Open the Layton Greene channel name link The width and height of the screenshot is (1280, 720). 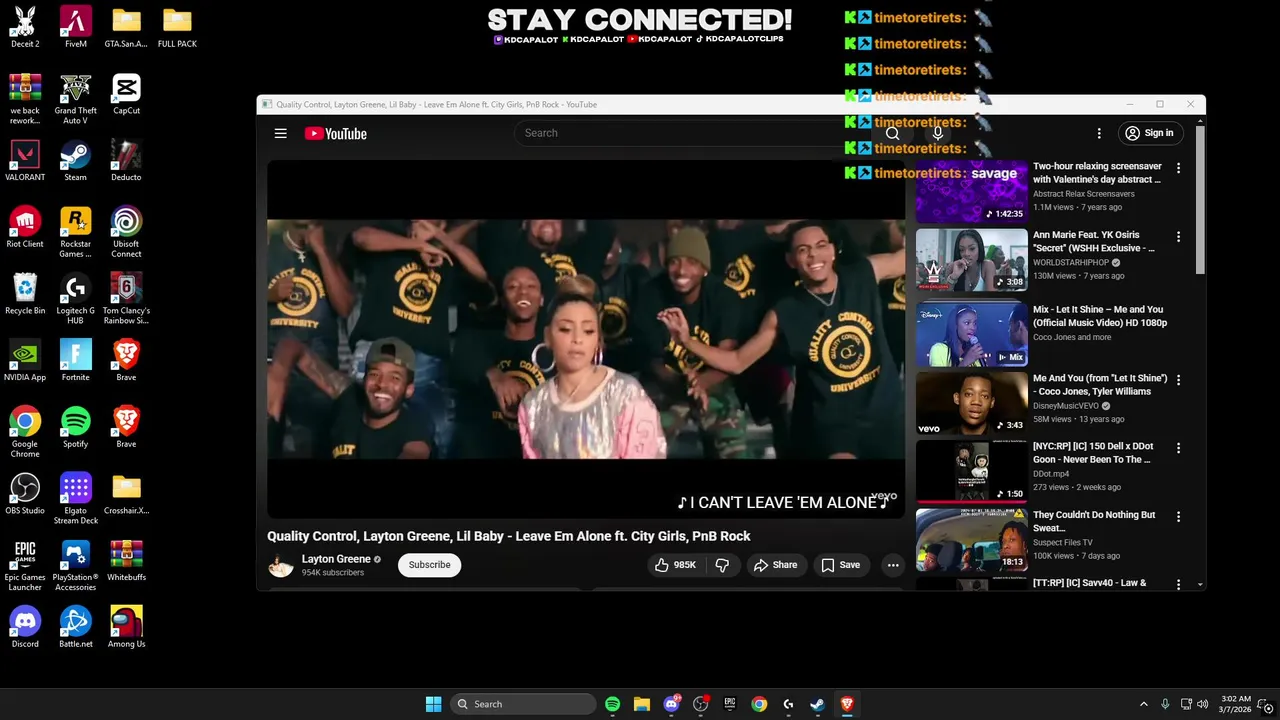click(336, 559)
